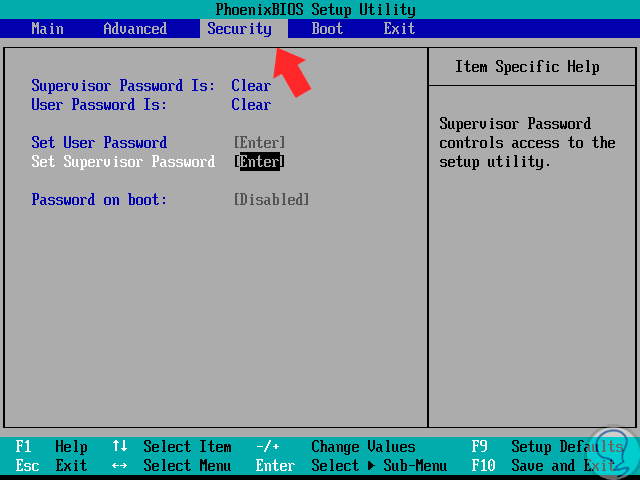Click the Item Specific Help heading

[x=527, y=67]
